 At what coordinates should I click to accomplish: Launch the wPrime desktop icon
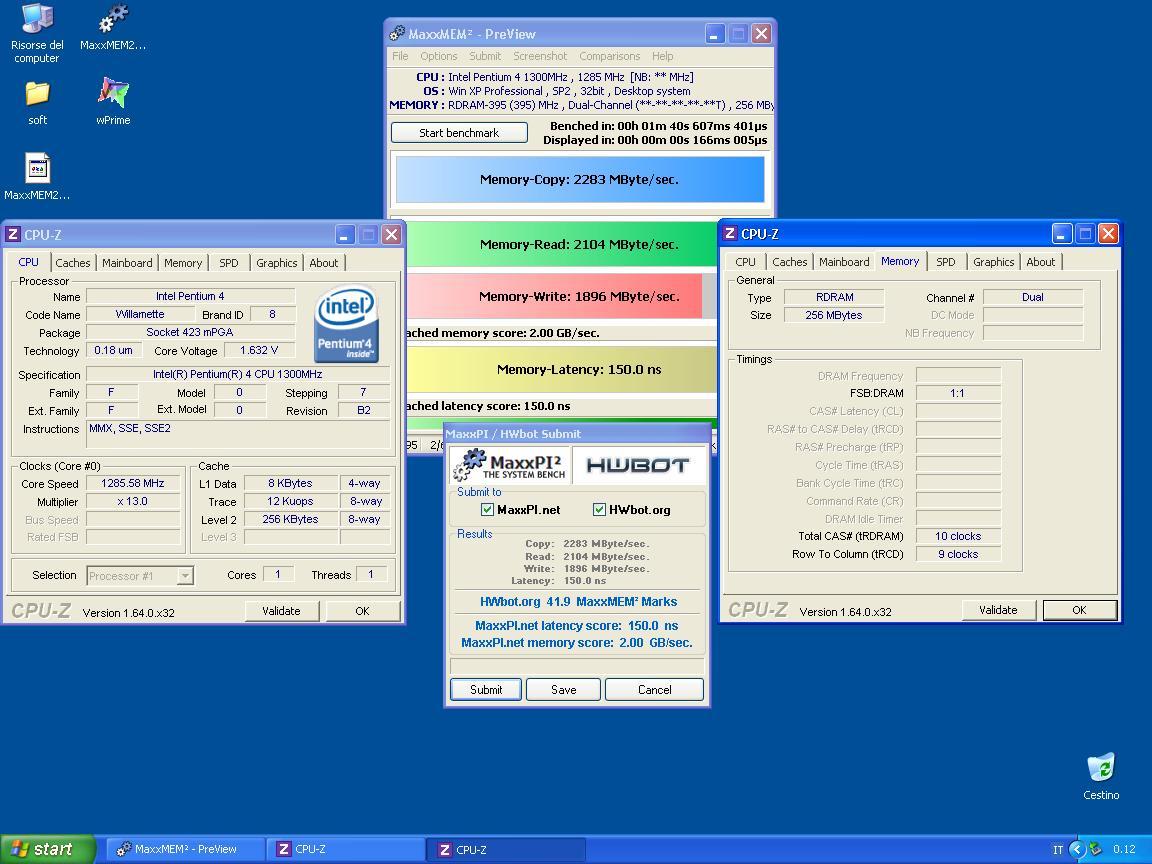[x=113, y=101]
